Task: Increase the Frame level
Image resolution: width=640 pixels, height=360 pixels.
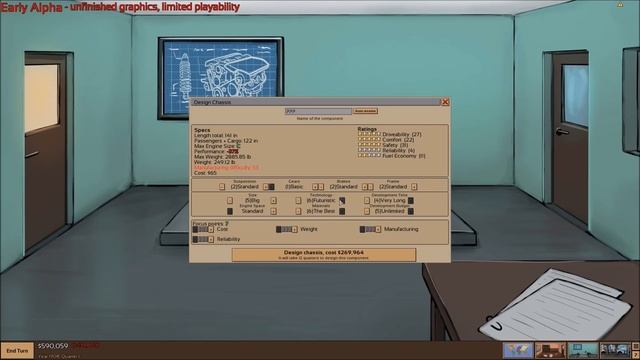Action: coord(414,187)
